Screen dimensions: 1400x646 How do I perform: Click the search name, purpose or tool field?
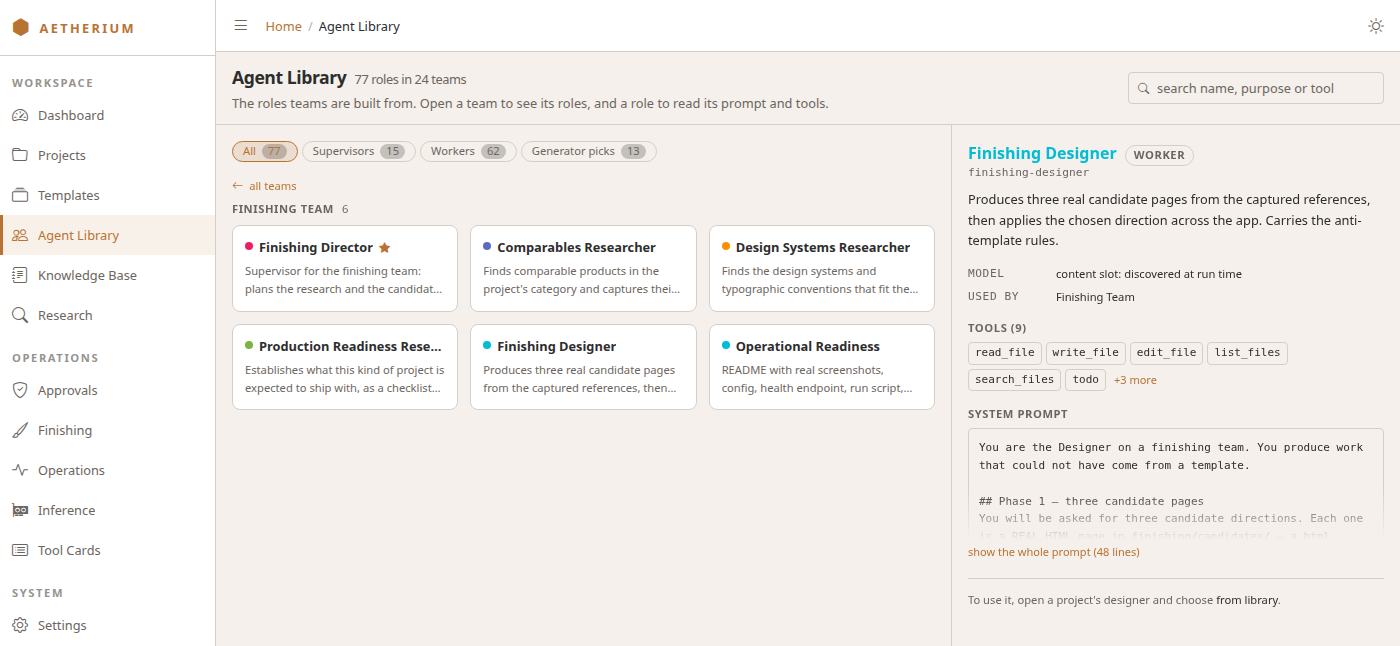[x=1255, y=88]
